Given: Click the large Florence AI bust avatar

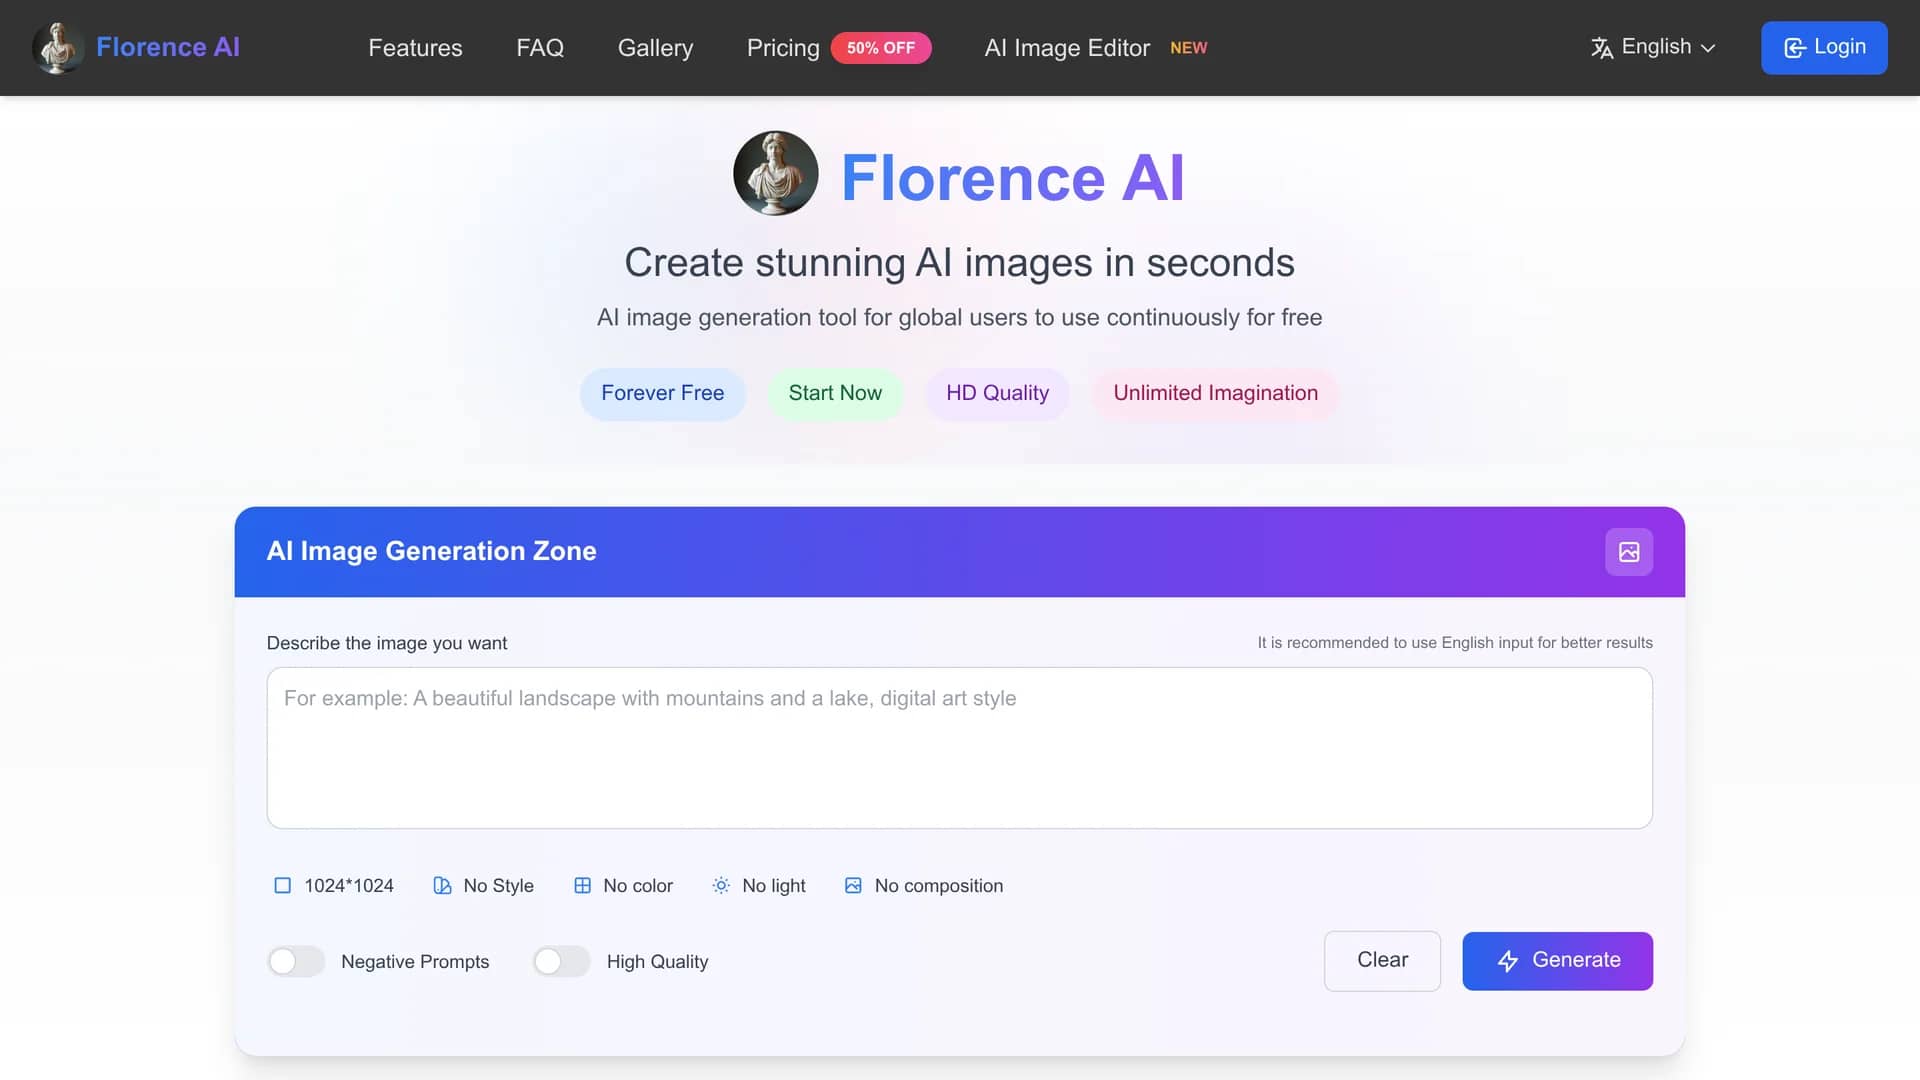Looking at the screenshot, I should click(776, 173).
